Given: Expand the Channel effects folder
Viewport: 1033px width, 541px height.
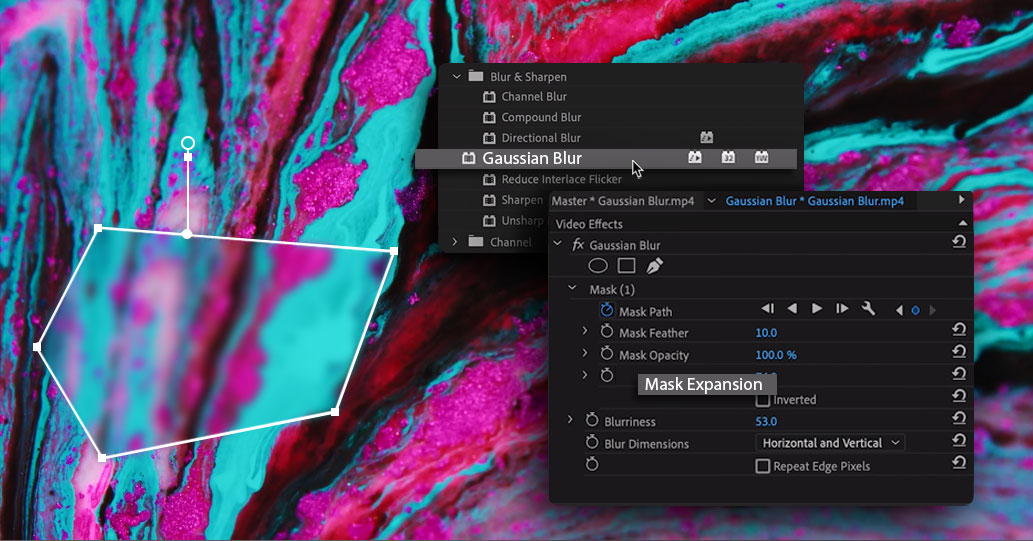Looking at the screenshot, I should pos(457,242).
